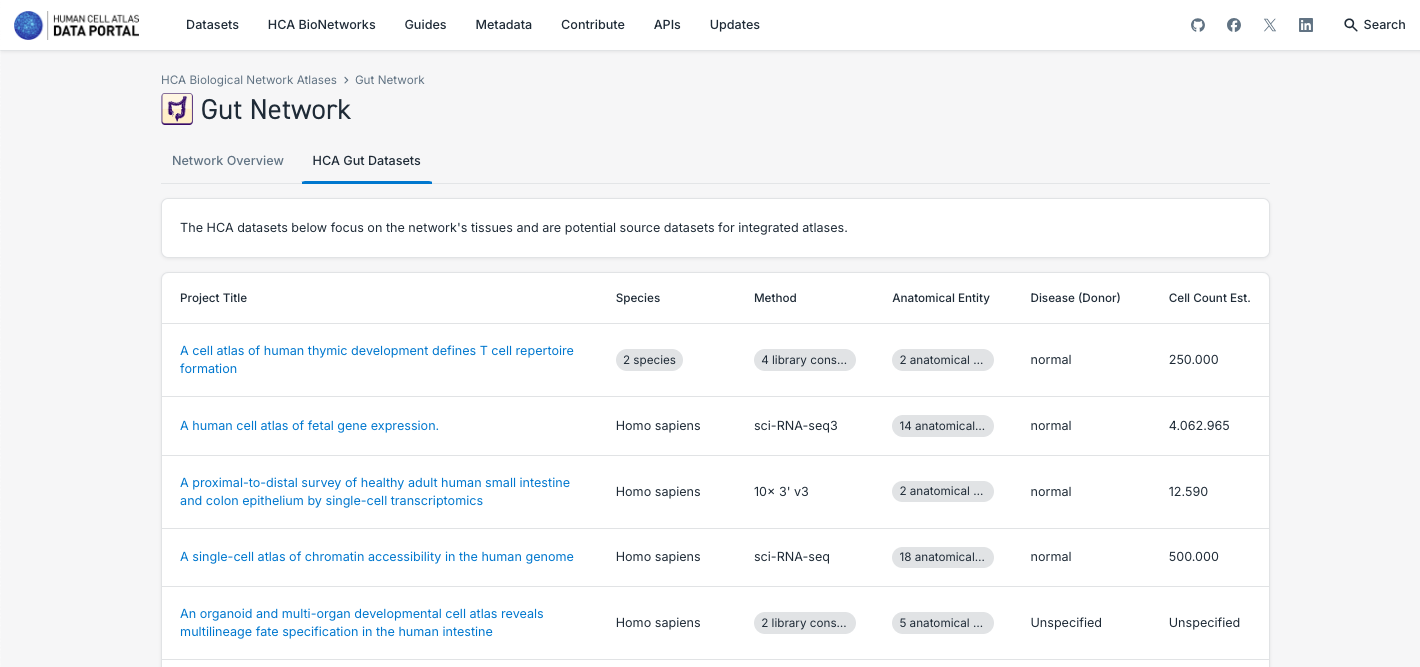Expand the '4 library cons...' method chip
The image size is (1420, 667).
(x=804, y=360)
